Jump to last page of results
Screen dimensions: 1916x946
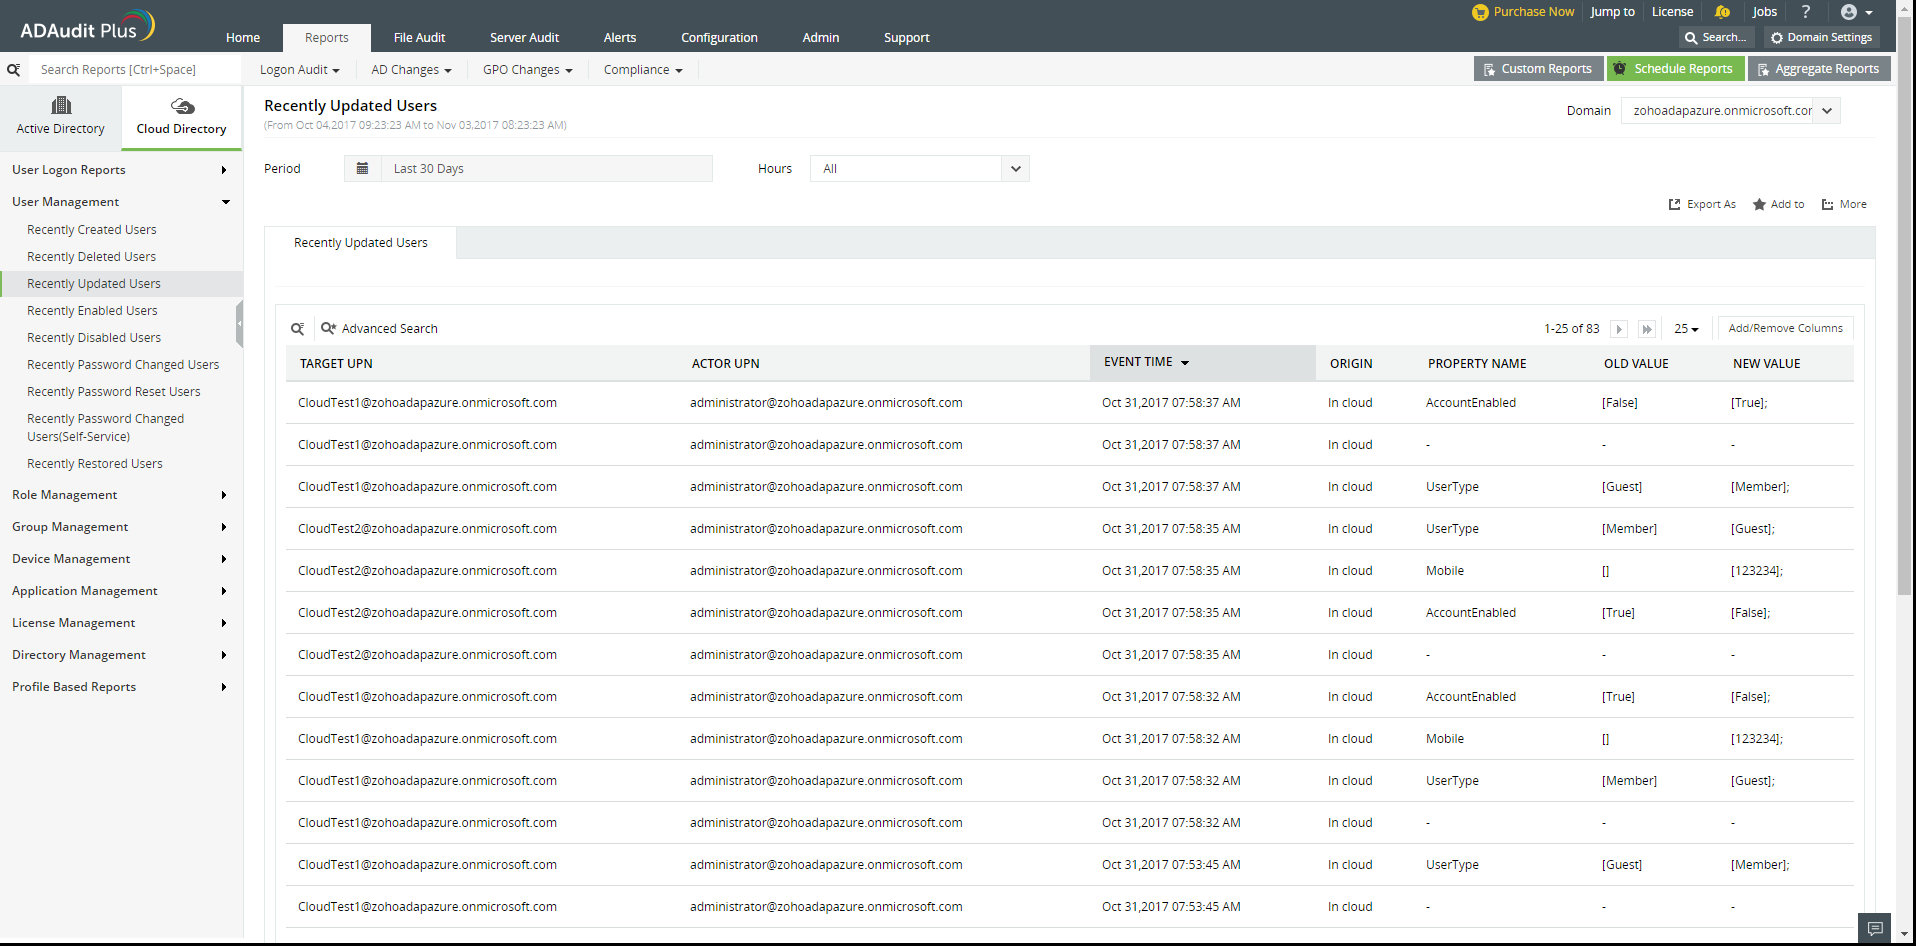pyautogui.click(x=1647, y=329)
